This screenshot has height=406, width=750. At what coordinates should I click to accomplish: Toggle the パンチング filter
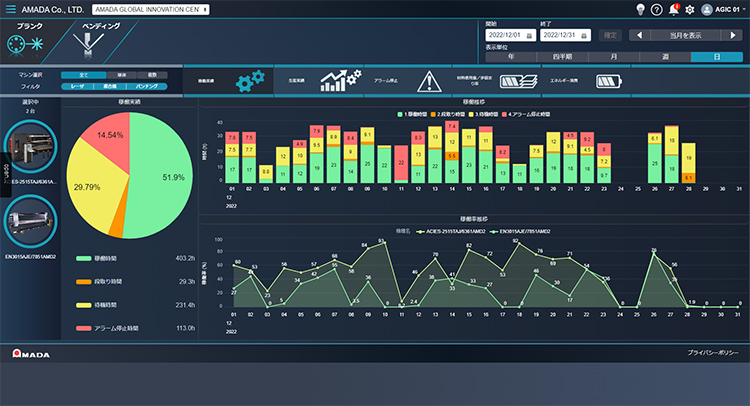coord(145,87)
